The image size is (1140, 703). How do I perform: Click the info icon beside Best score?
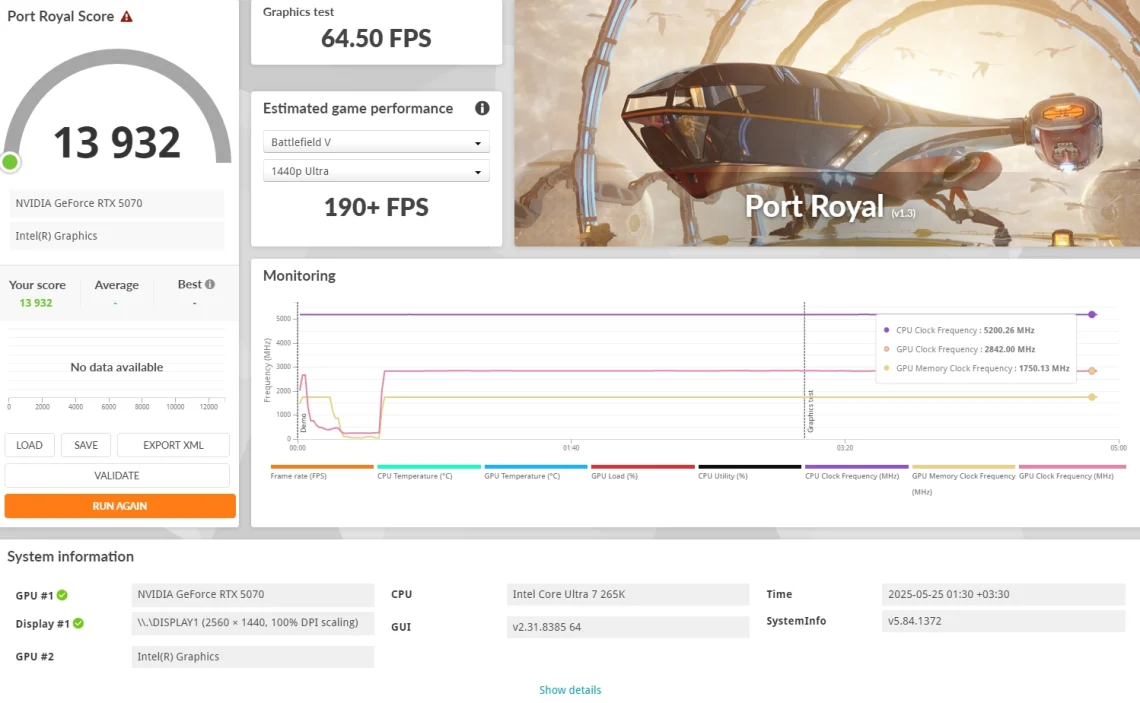(210, 284)
